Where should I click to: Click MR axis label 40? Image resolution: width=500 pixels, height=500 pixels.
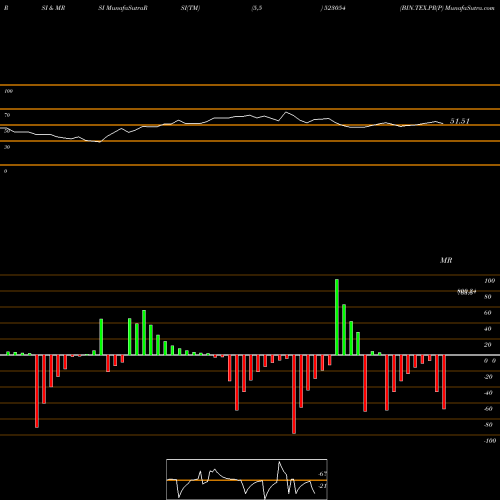tap(488, 329)
